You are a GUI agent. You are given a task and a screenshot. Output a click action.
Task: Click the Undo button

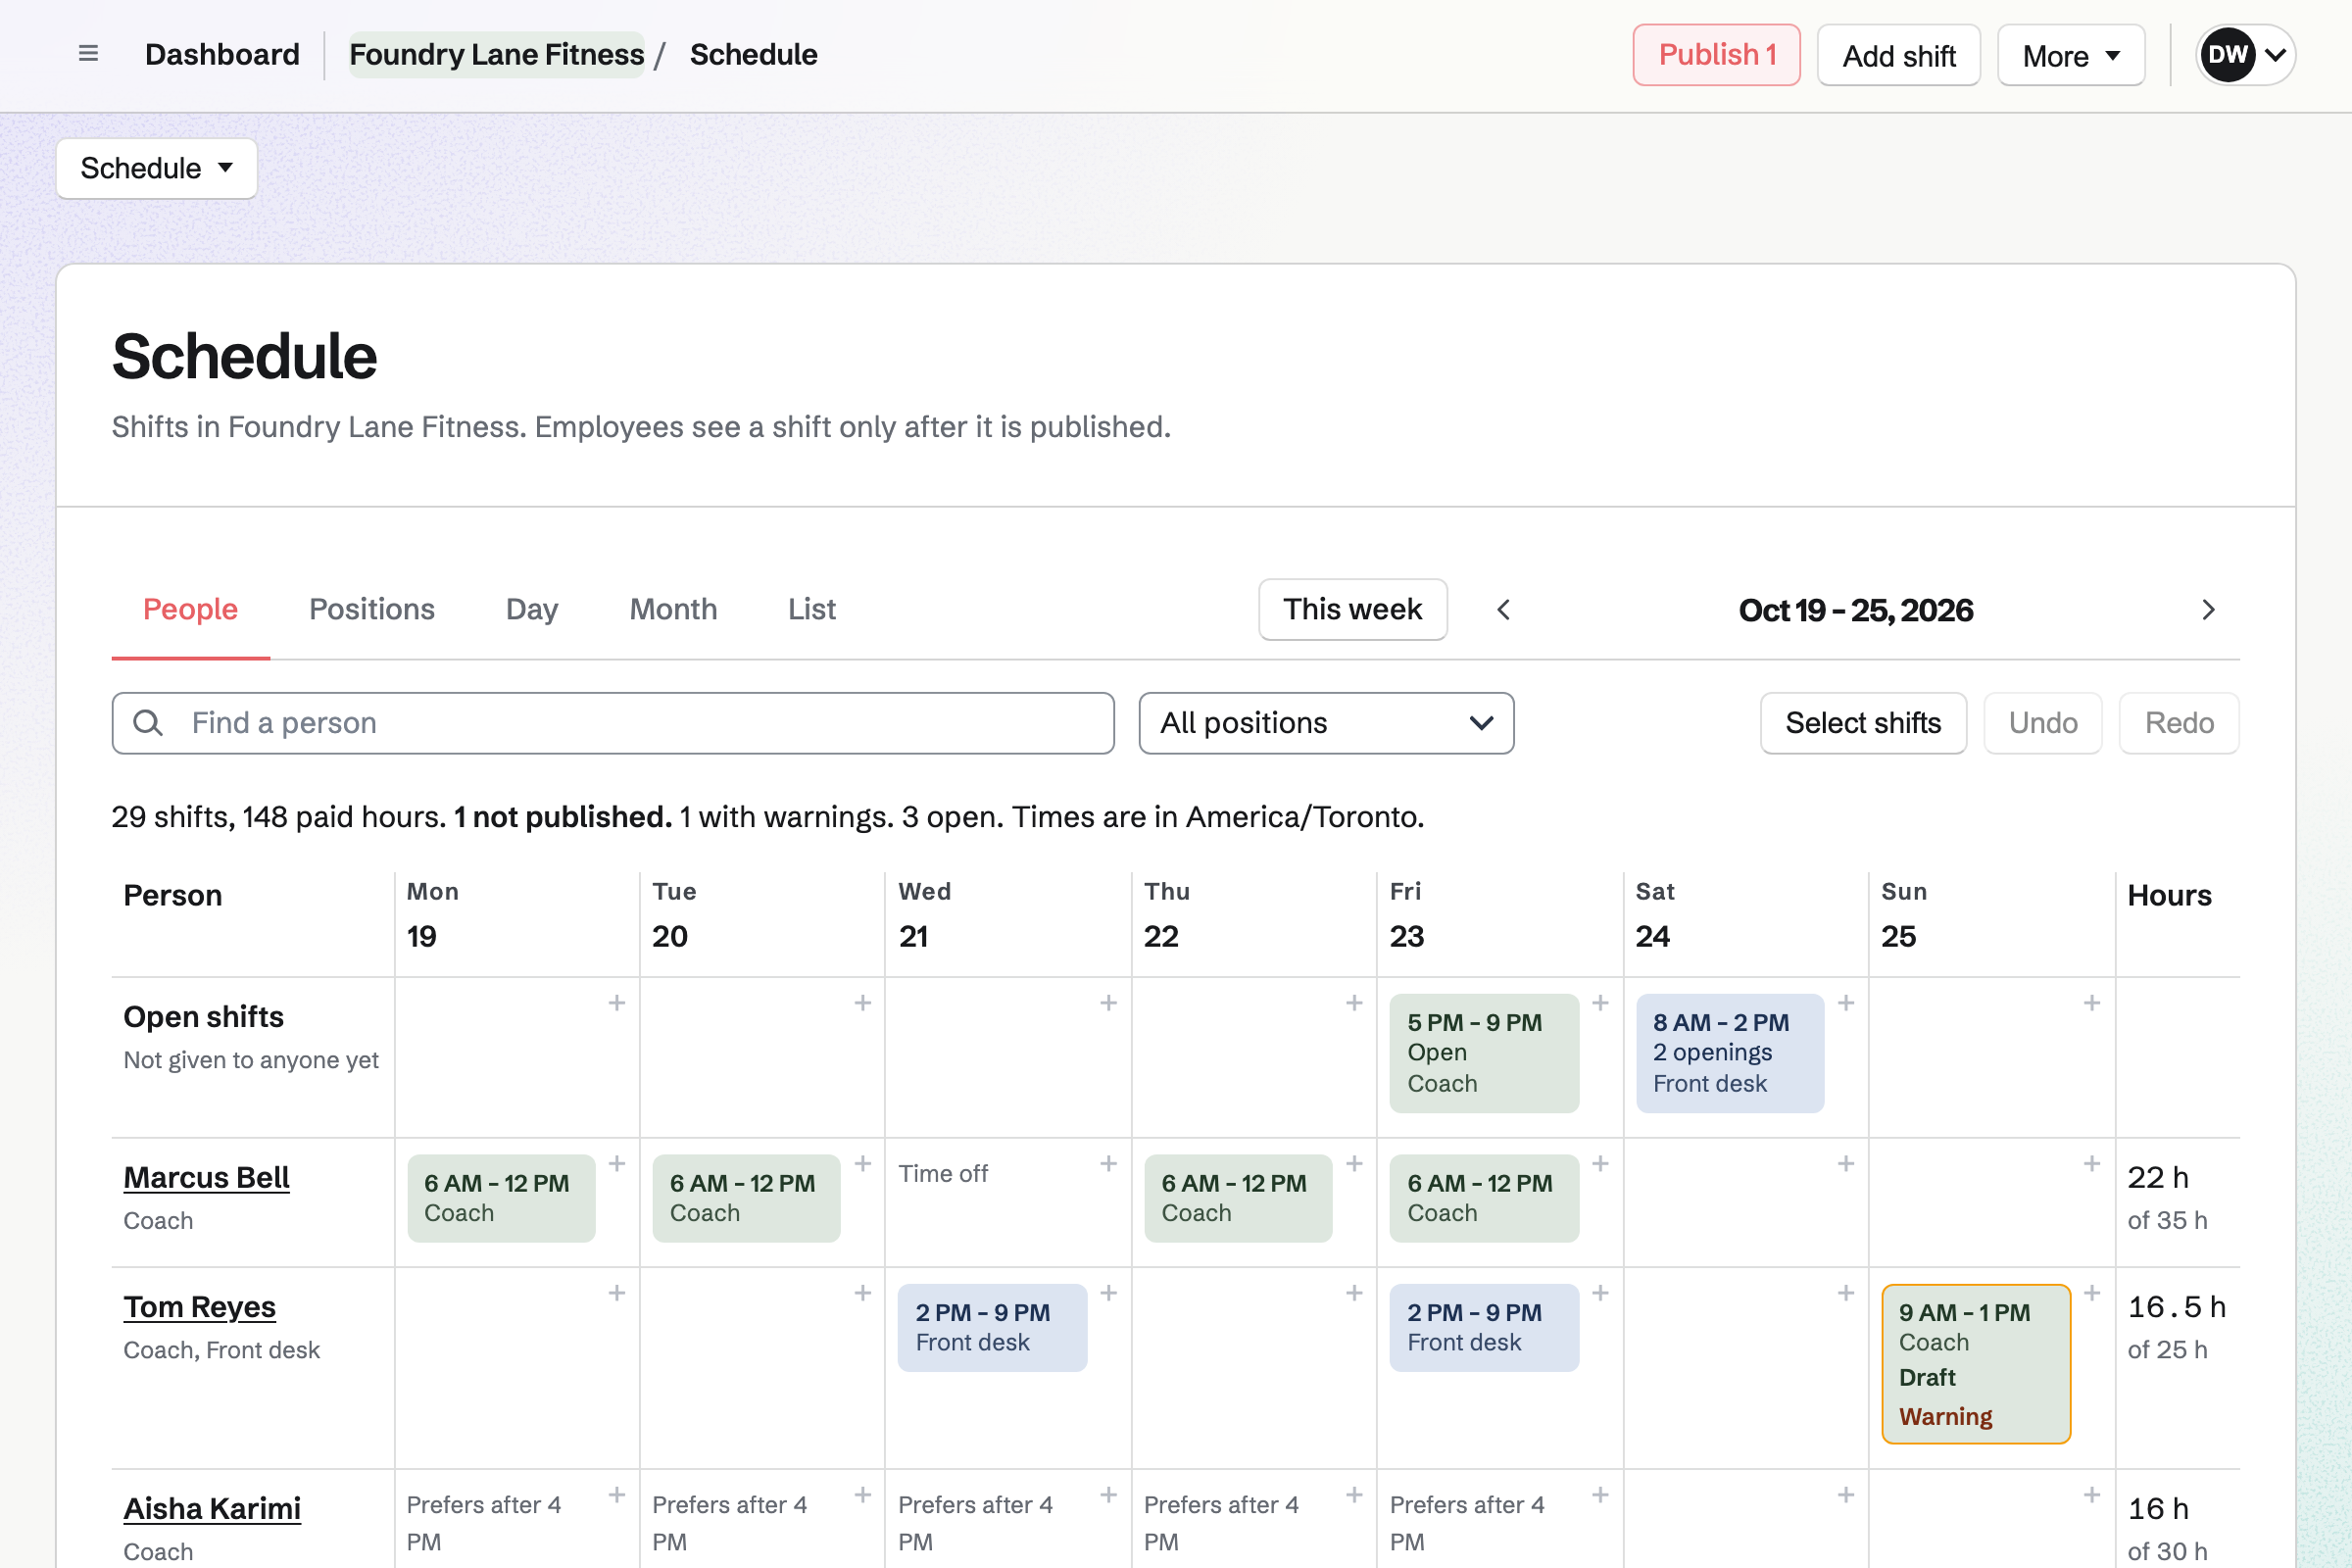[2043, 723]
